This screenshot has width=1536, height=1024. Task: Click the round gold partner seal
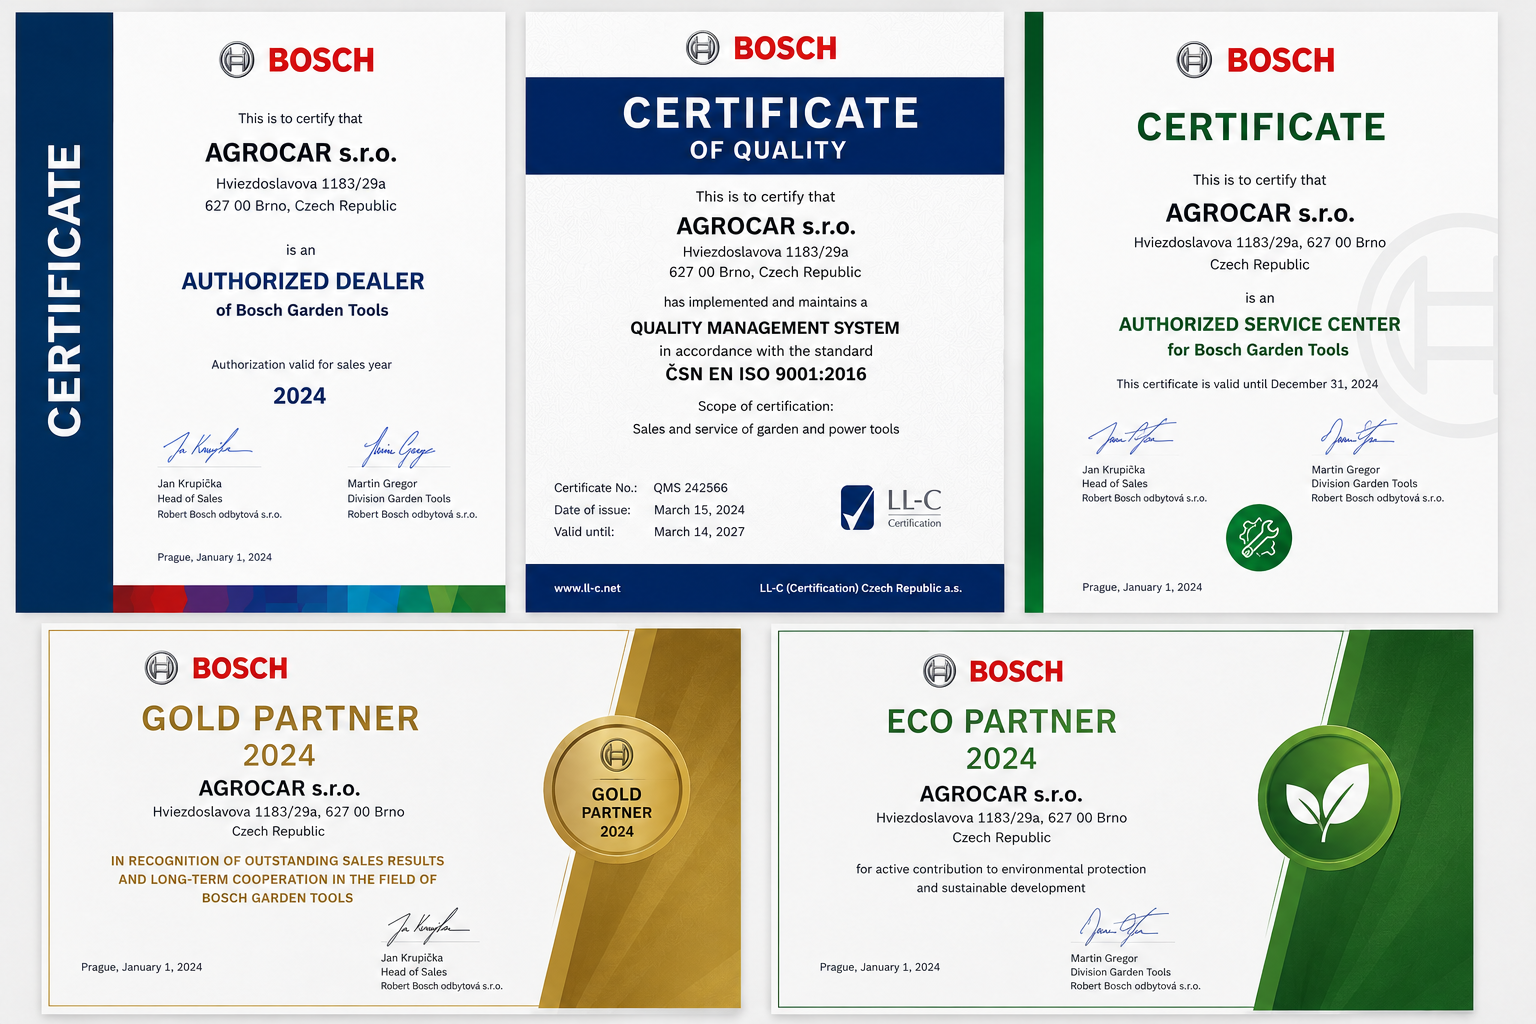tap(617, 791)
